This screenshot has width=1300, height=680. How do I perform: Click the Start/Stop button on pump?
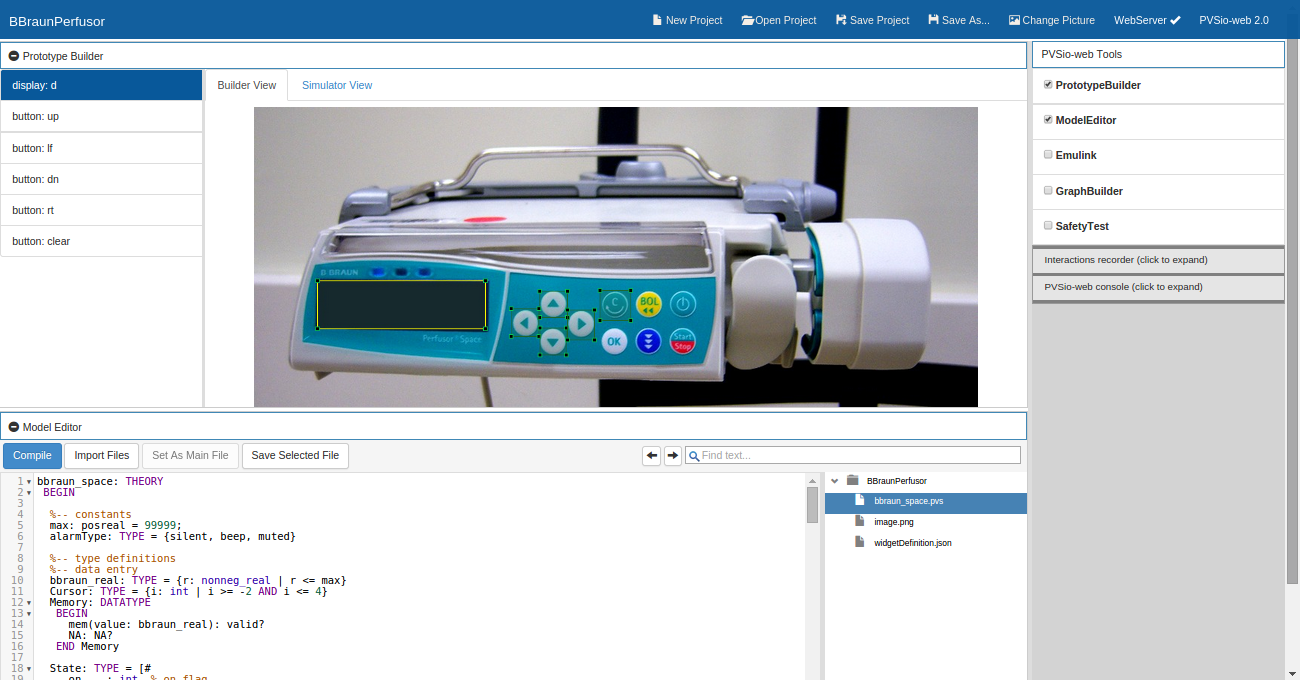(x=682, y=341)
